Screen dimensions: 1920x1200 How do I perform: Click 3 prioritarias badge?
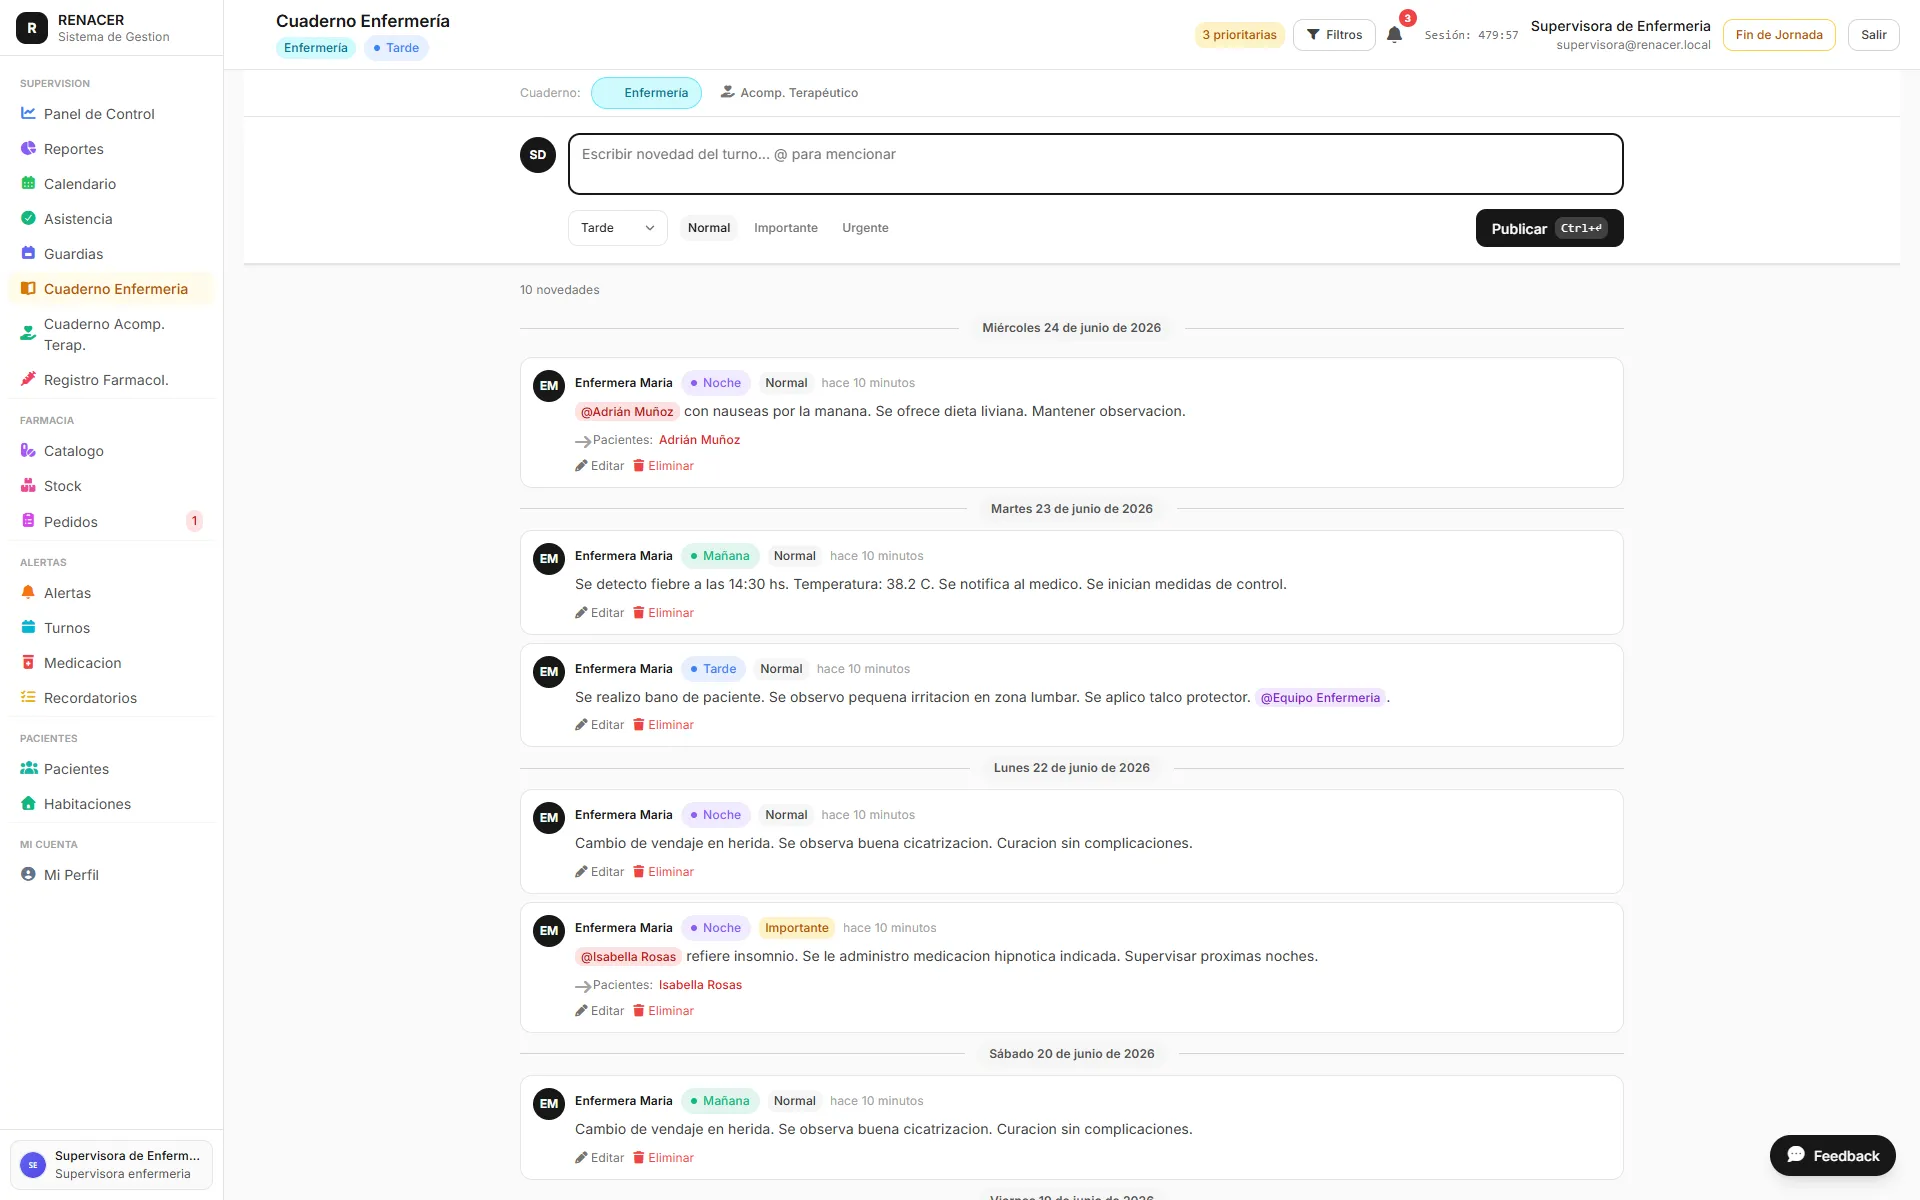(1239, 34)
